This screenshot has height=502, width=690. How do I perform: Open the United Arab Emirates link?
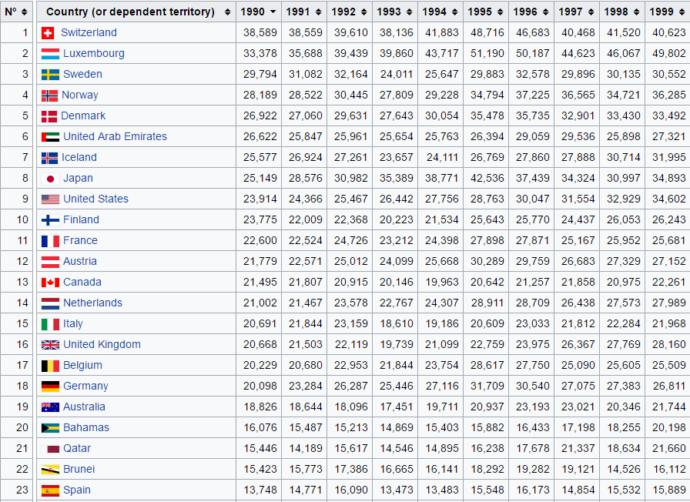[x=115, y=136]
